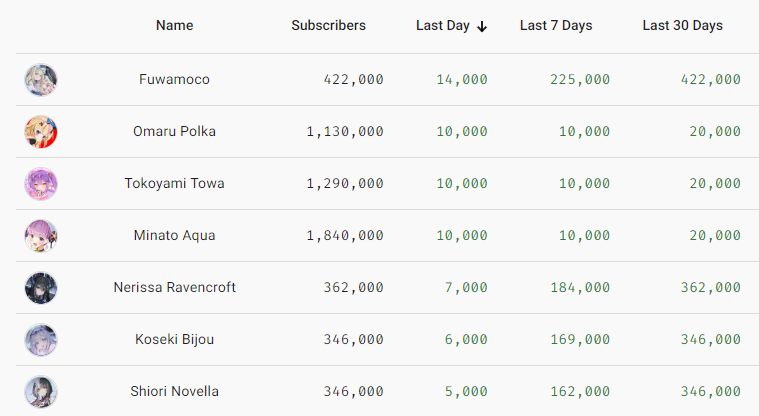Sort table by Subscribers column
The image size is (759, 416).
point(328,26)
